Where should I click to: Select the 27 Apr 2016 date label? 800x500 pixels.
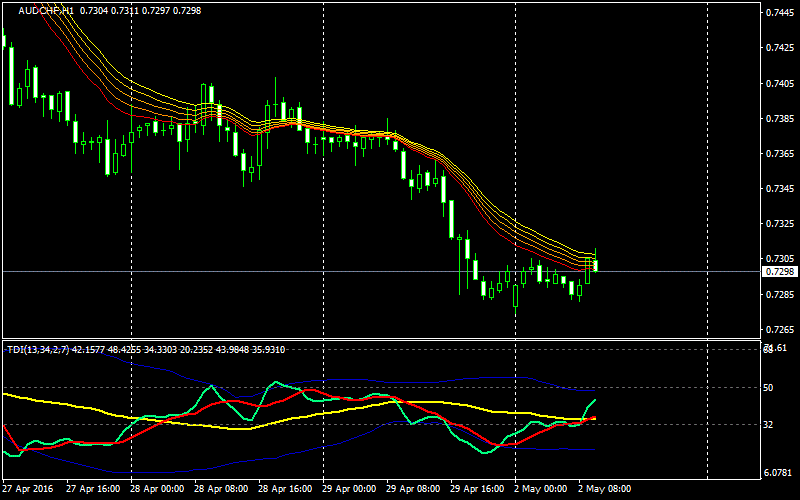(28, 490)
